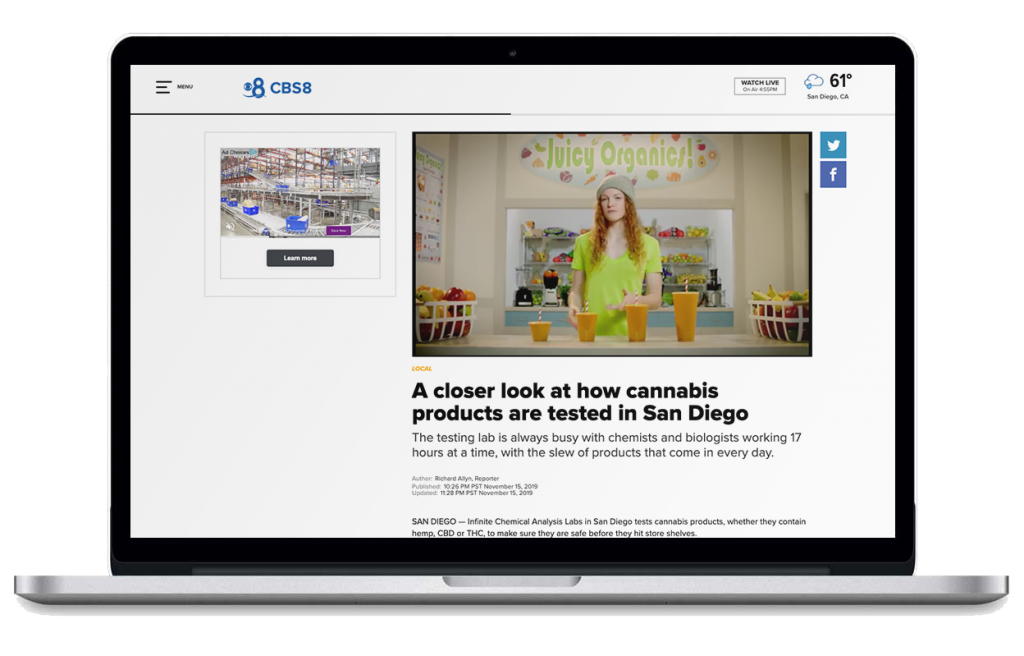Click the cloud weather icon
This screenshot has height=656, width=1024.
pyautogui.click(x=814, y=82)
